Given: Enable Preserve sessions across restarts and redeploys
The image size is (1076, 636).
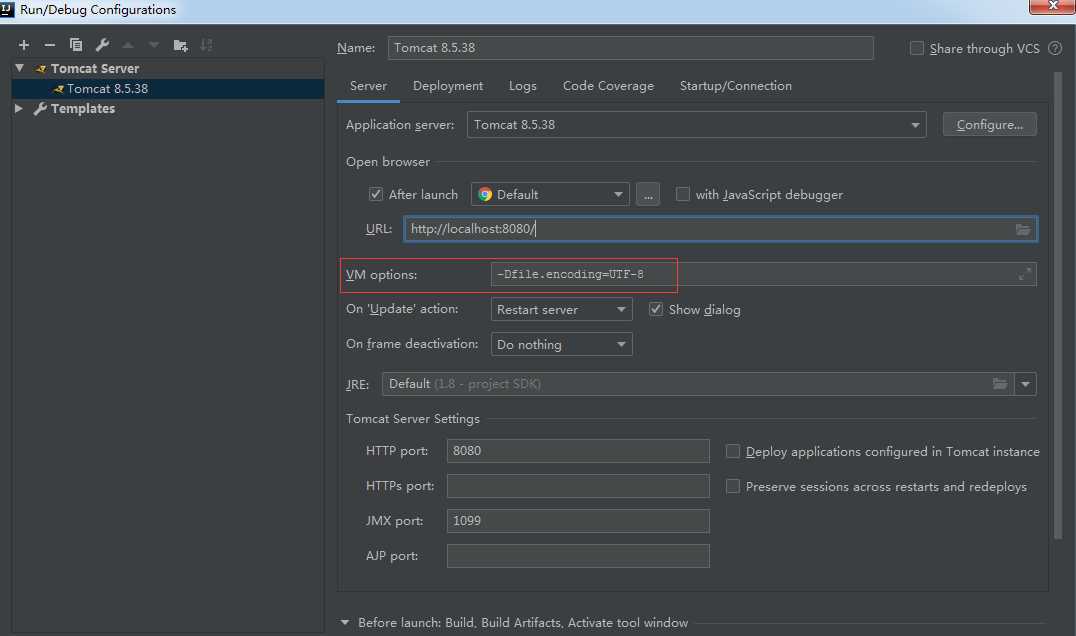Looking at the screenshot, I should [733, 486].
